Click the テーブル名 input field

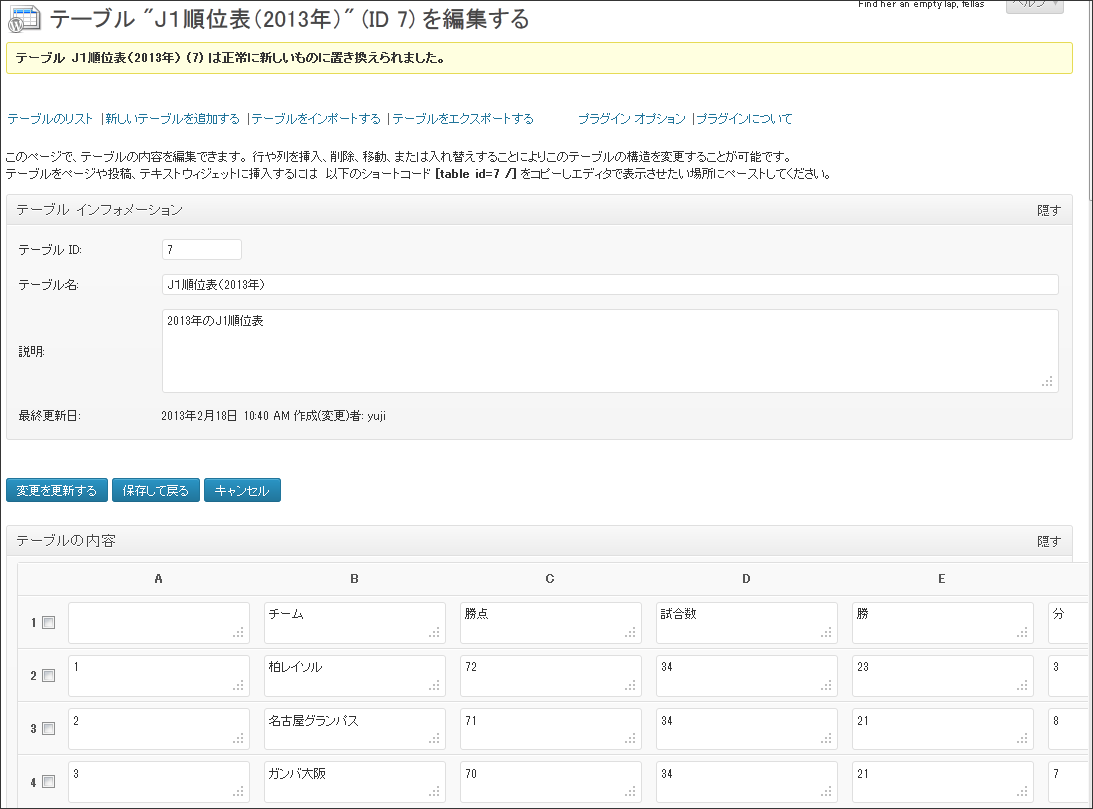pyautogui.click(x=610, y=284)
